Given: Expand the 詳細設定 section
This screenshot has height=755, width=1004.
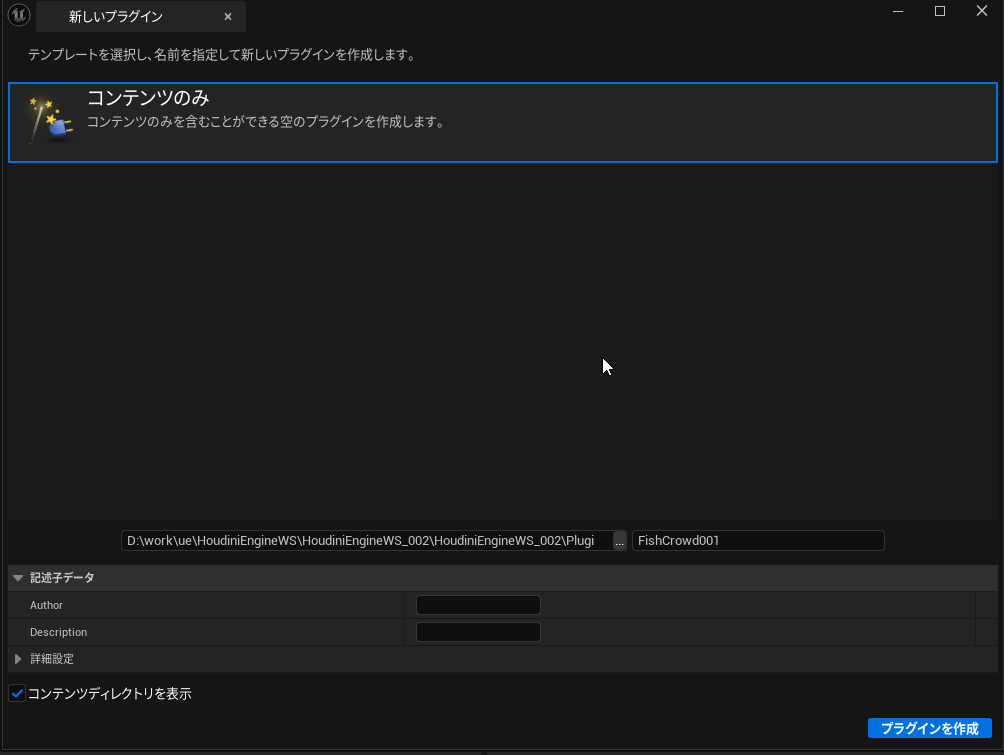Looking at the screenshot, I should tap(18, 659).
